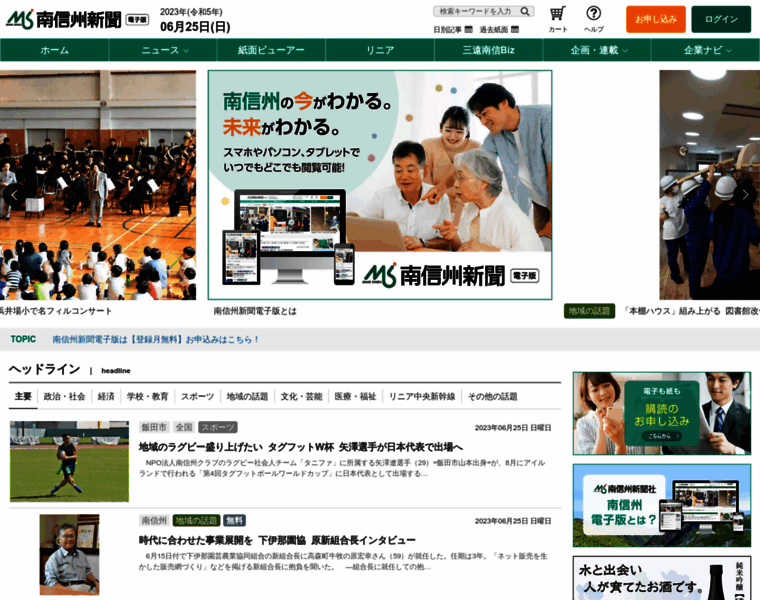
Task: Go to ホーム in the navigation bar
Action: pyautogui.click(x=54, y=50)
